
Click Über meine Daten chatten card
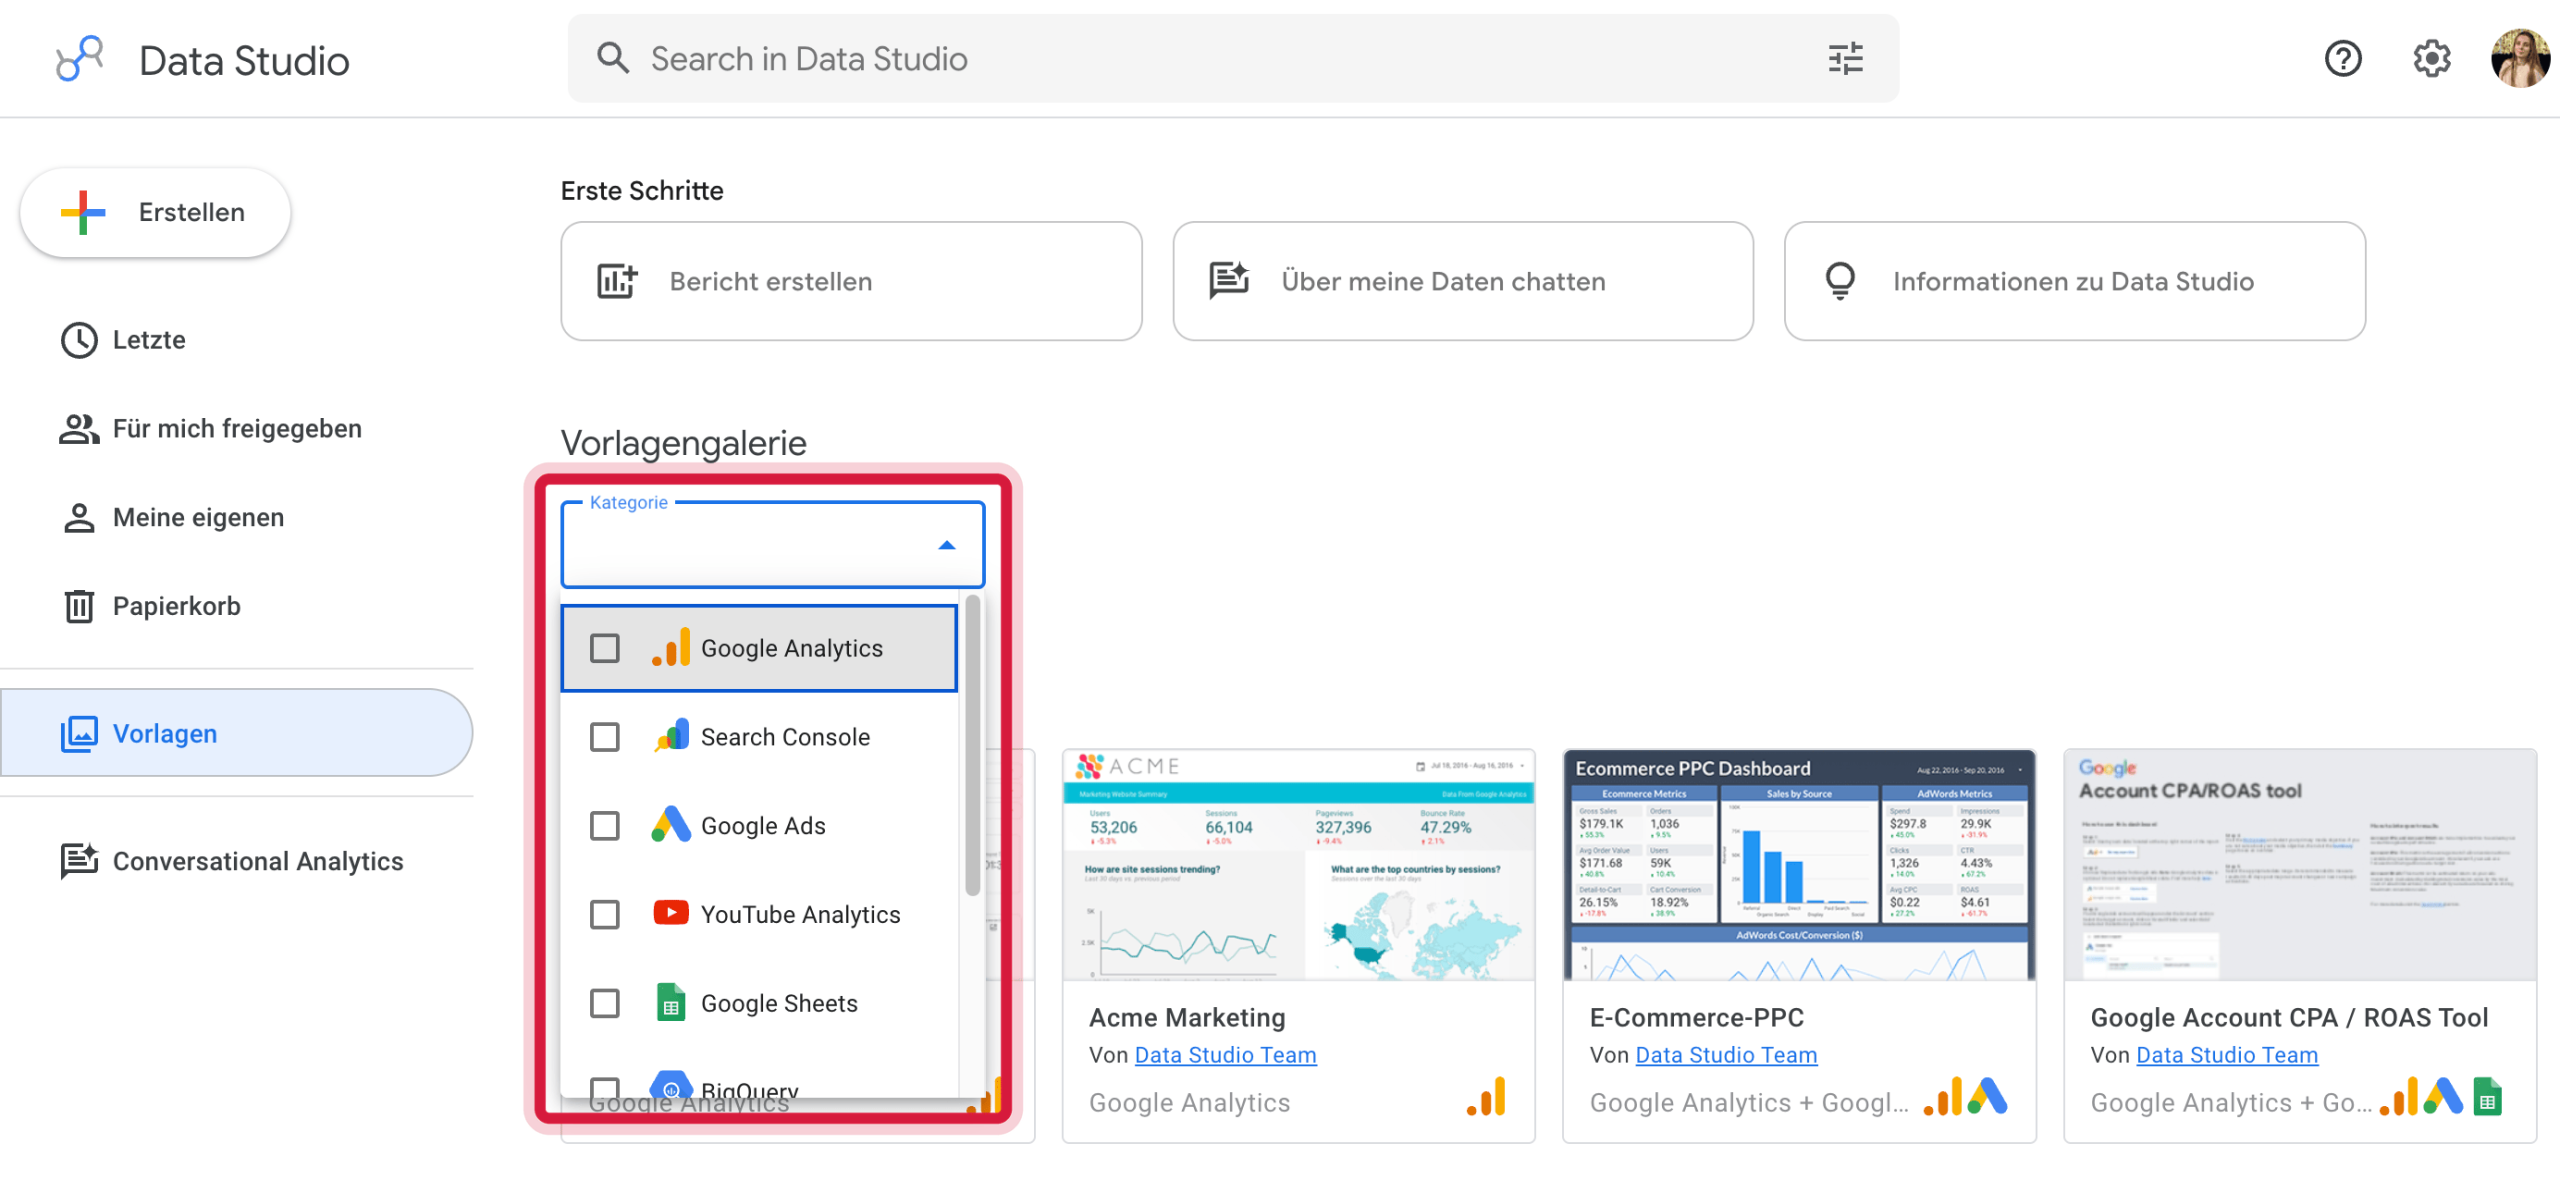(1463, 281)
